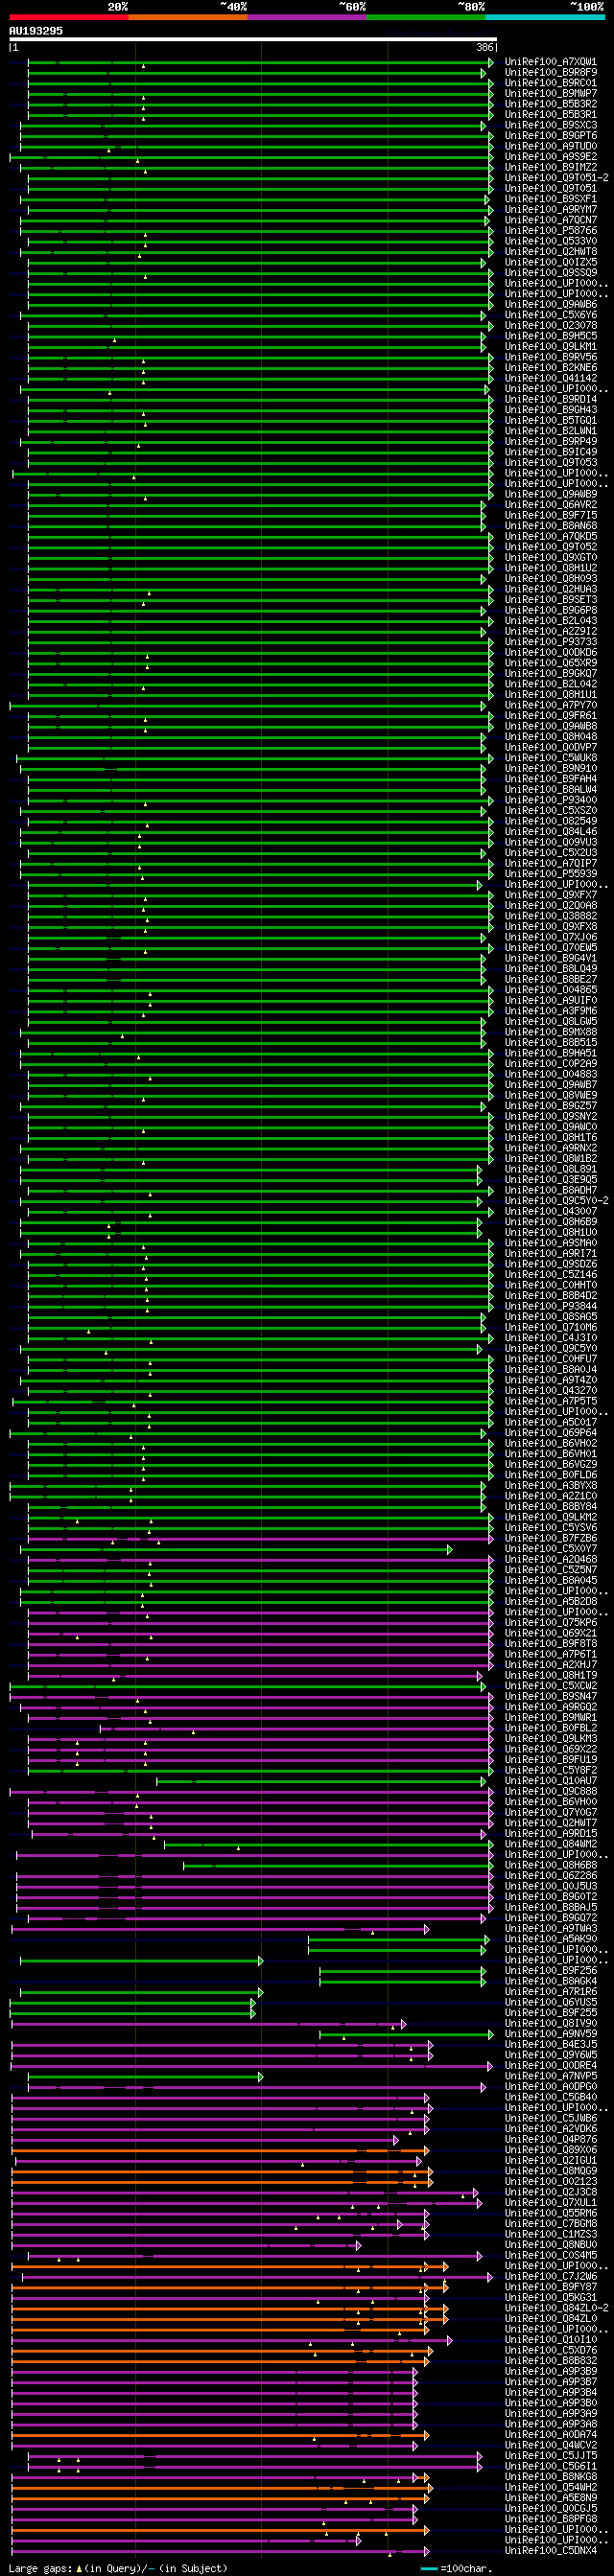Click the UniRef100_B9SXC3 label
Image resolution: width=614 pixels, height=2576 pixels.
pos(551,125)
